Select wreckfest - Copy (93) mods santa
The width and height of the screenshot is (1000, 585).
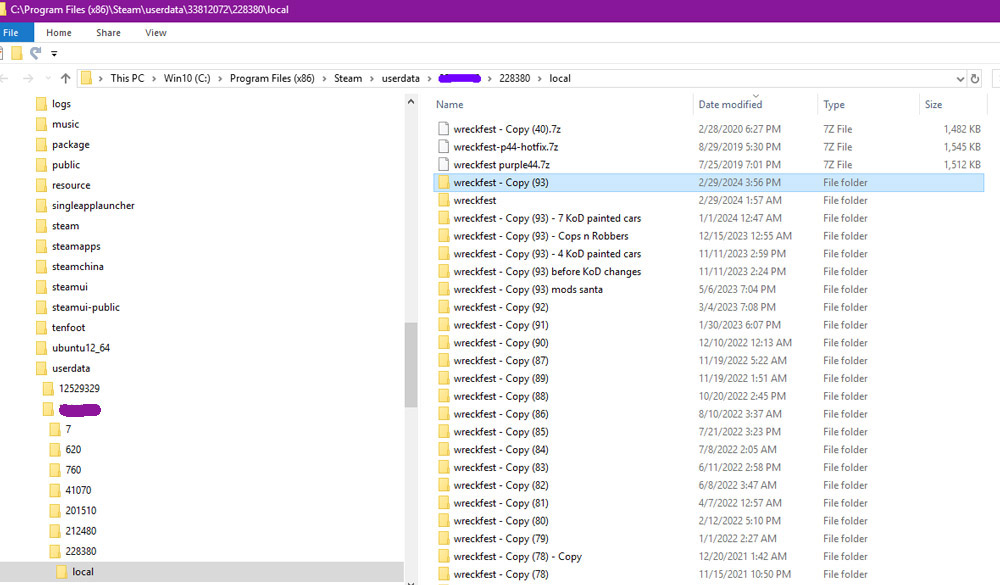[x=528, y=290]
